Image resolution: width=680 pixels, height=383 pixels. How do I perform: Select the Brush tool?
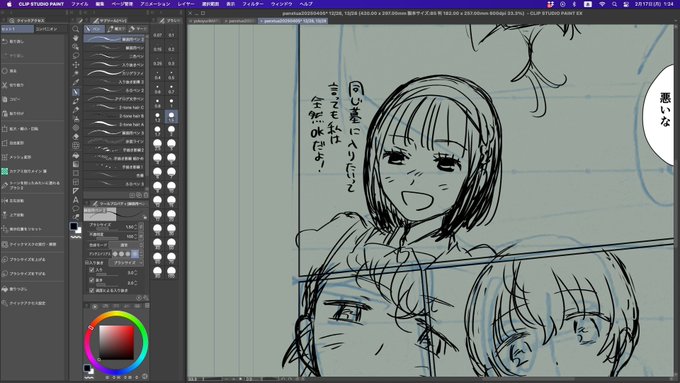pyautogui.click(x=76, y=110)
